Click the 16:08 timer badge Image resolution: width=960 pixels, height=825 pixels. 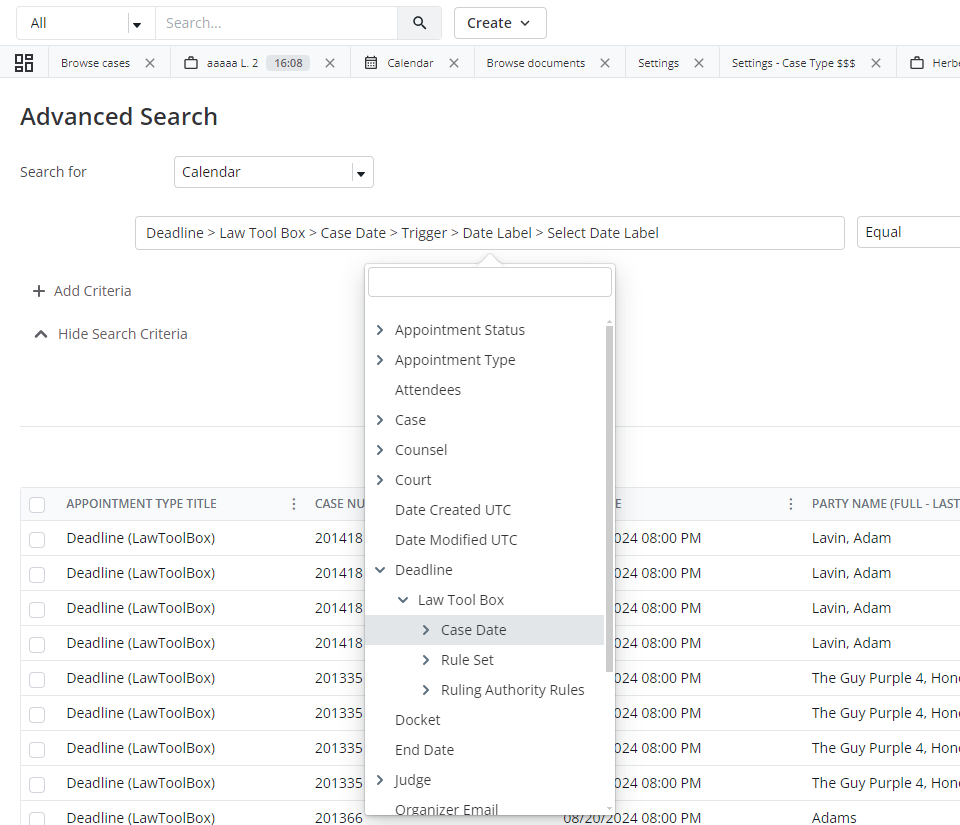[288, 63]
